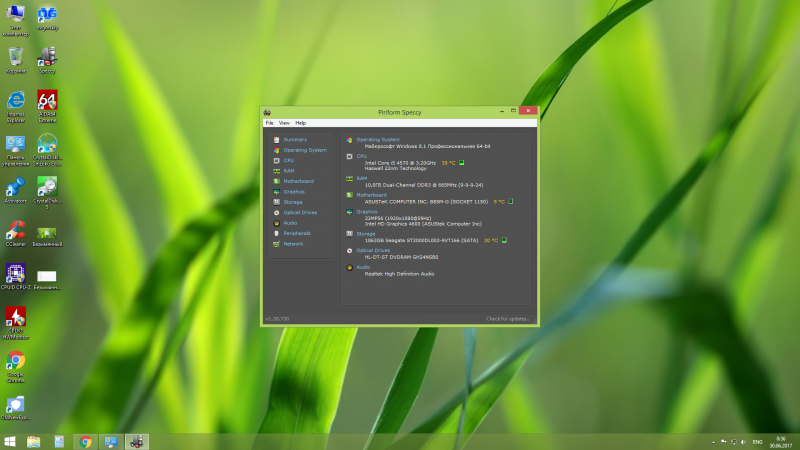This screenshot has width=800, height=450.
Task: Select Network in the Speccy sidebar
Action: click(293, 243)
